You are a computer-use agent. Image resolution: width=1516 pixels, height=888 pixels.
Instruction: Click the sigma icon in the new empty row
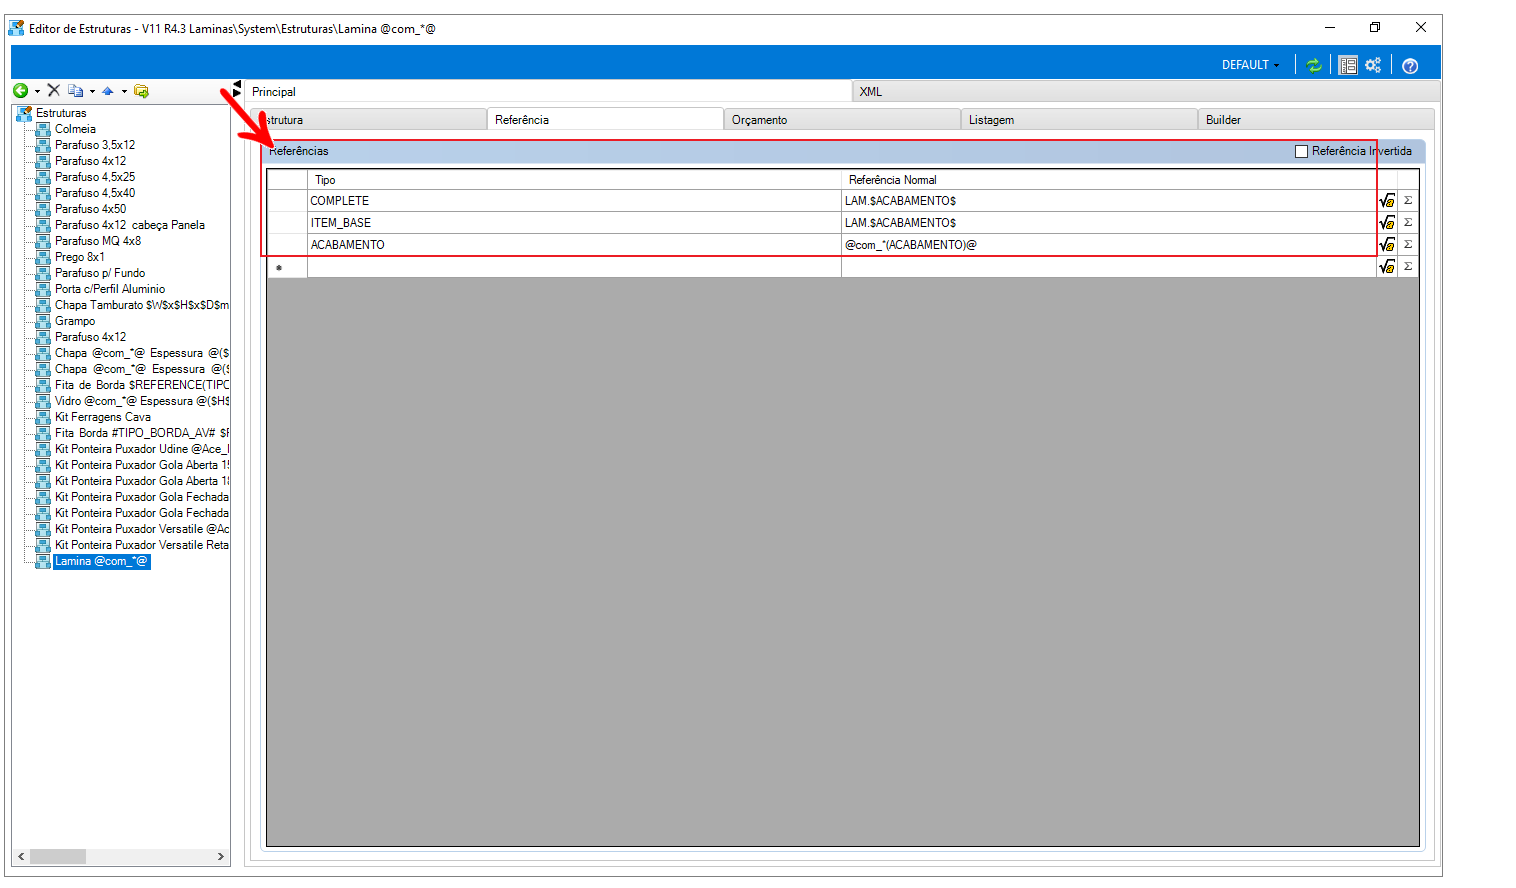tap(1408, 267)
